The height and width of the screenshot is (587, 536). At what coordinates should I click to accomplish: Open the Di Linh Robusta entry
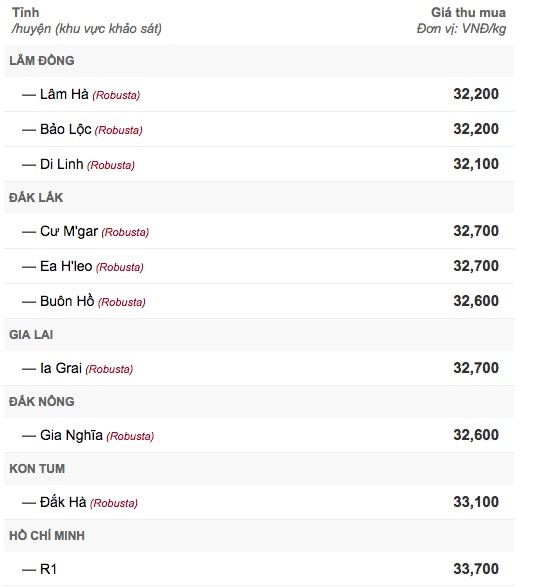[259, 164]
